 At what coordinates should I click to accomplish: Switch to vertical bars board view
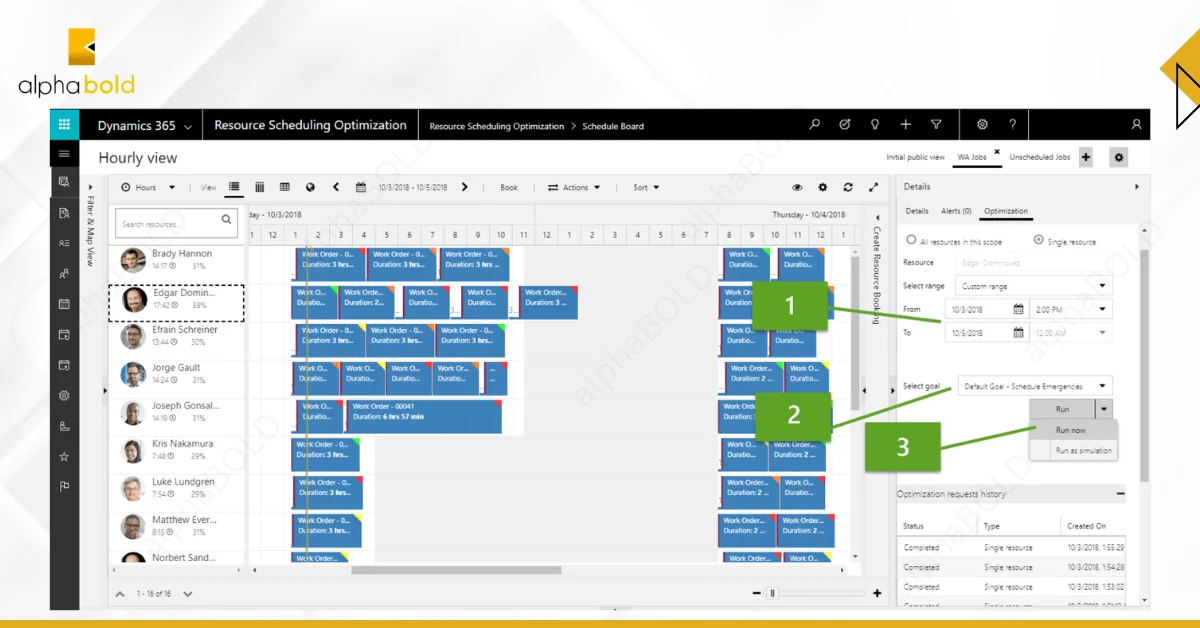(x=260, y=187)
